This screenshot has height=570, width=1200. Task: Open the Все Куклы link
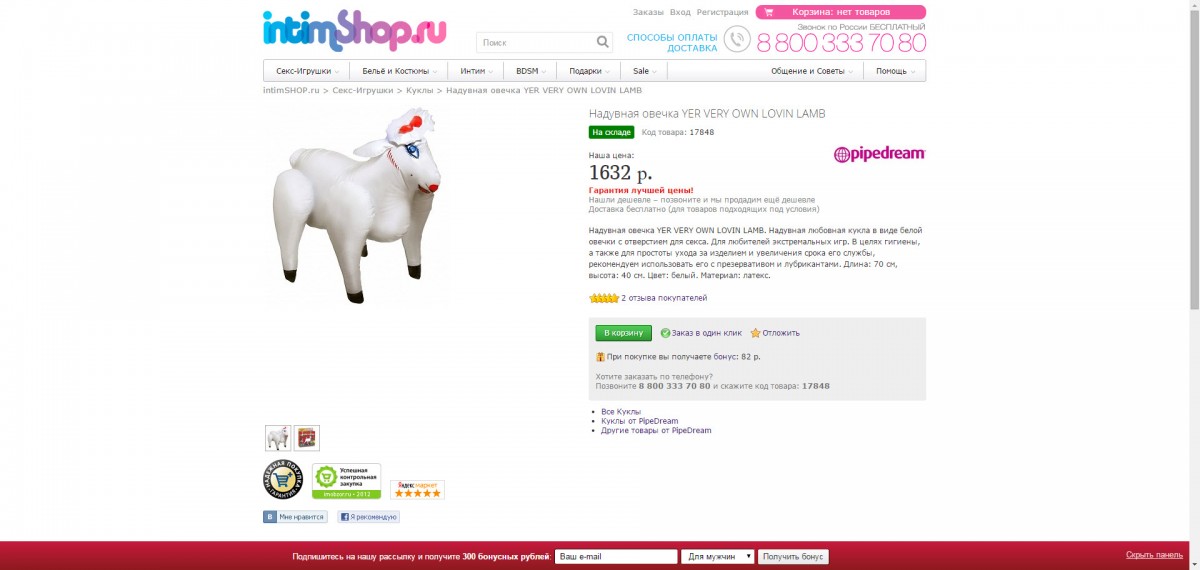point(621,412)
